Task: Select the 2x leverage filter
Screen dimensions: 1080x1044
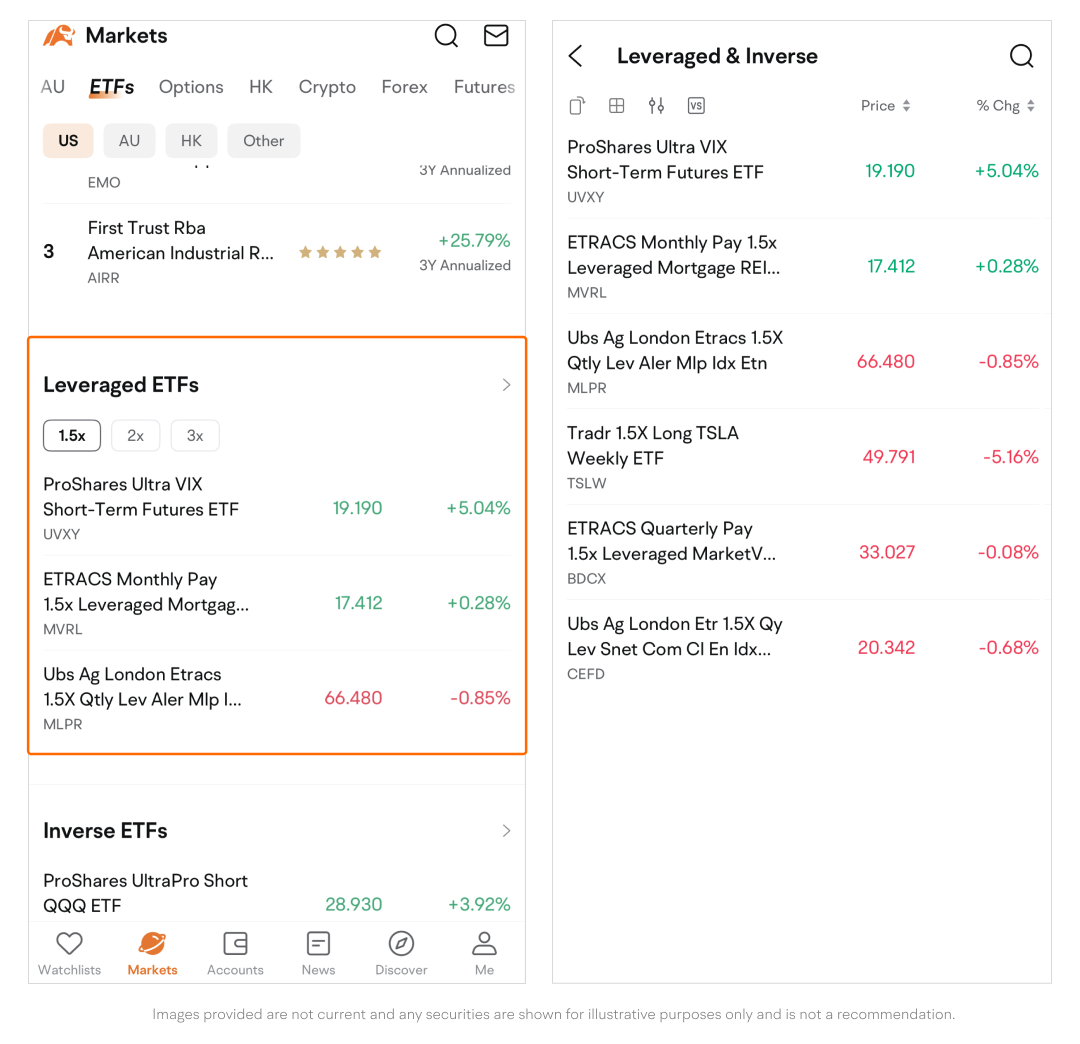Action: [135, 436]
